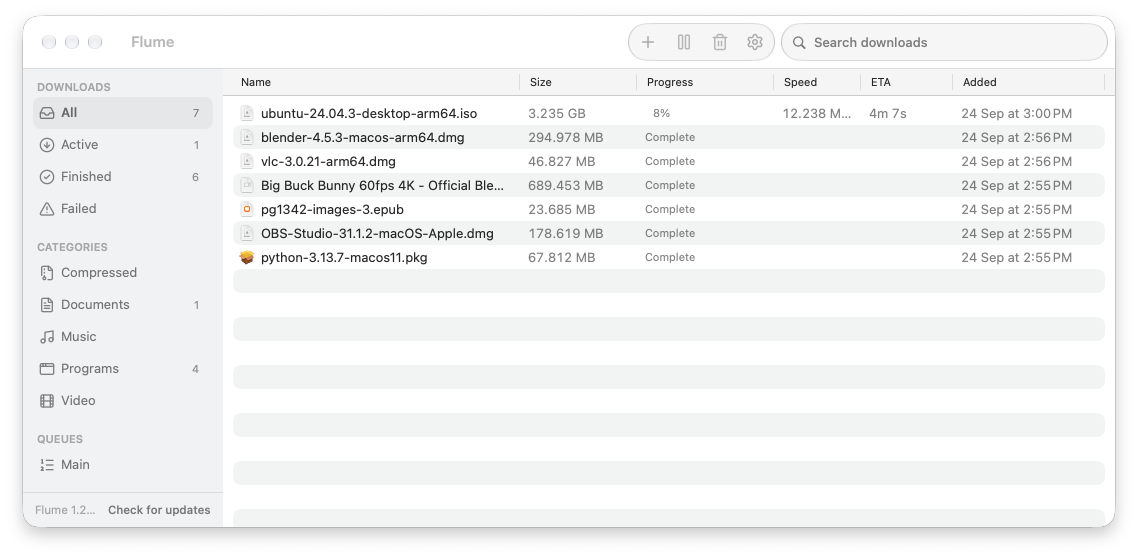Click the inbox tray icon beside All

click(x=46, y=113)
